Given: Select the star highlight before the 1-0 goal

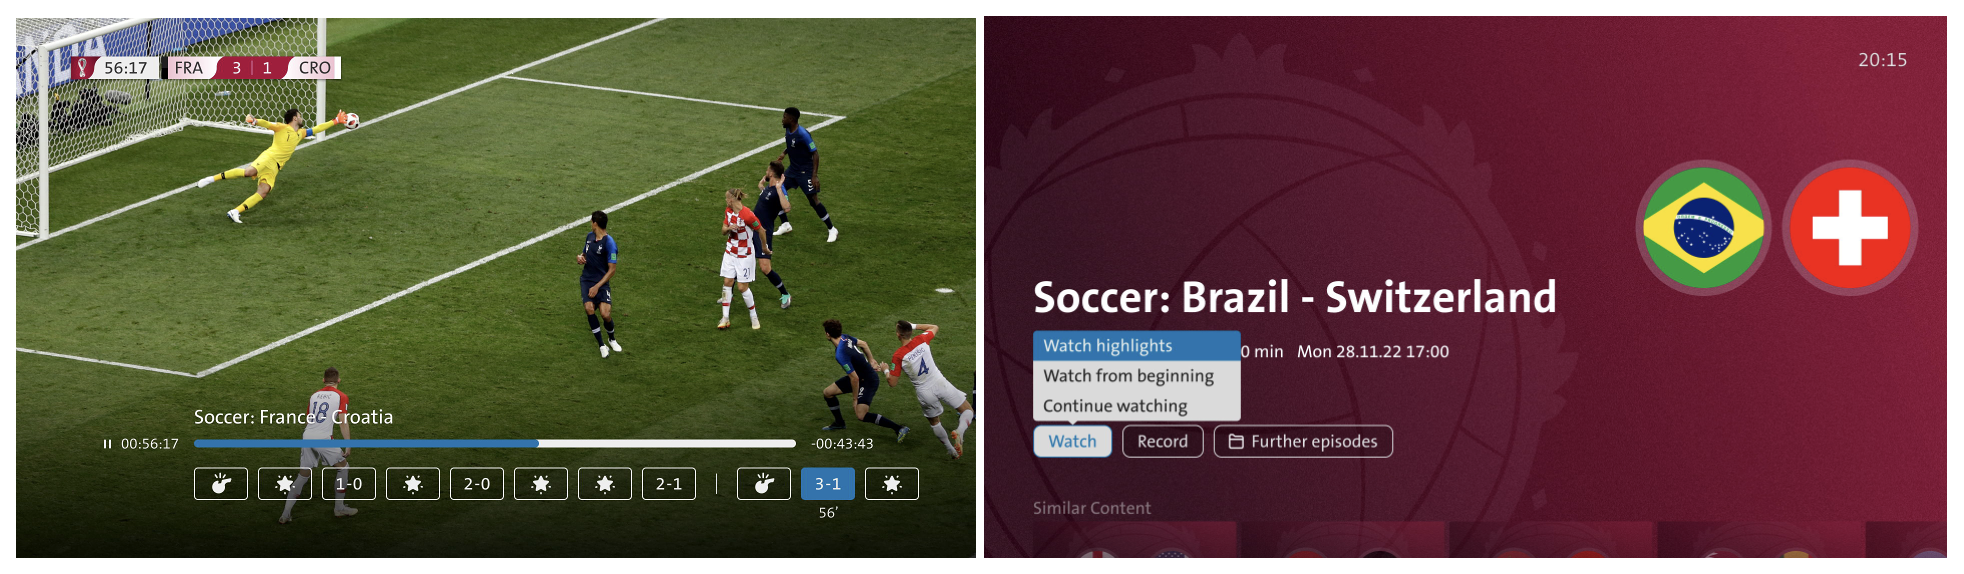Looking at the screenshot, I should 285,484.
